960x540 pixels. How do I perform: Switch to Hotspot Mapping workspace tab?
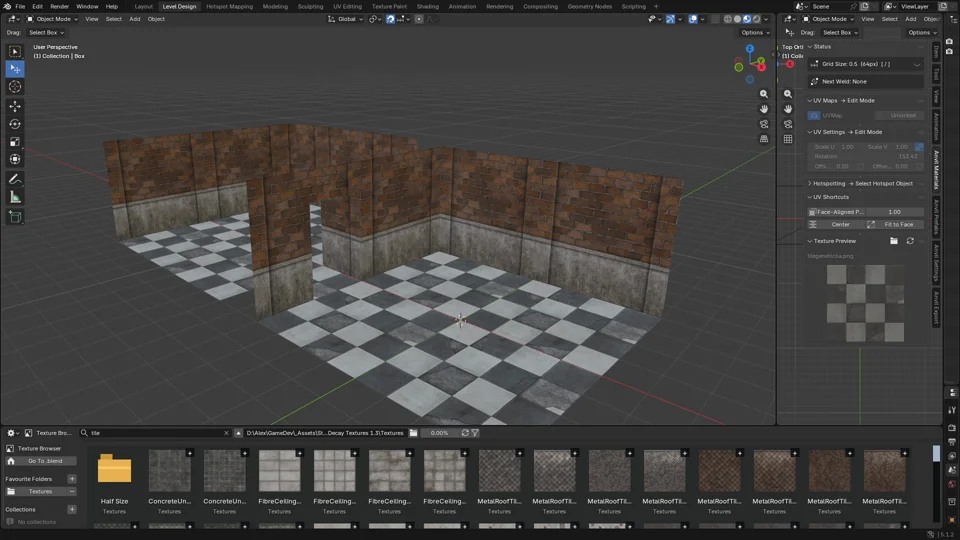[230, 6]
